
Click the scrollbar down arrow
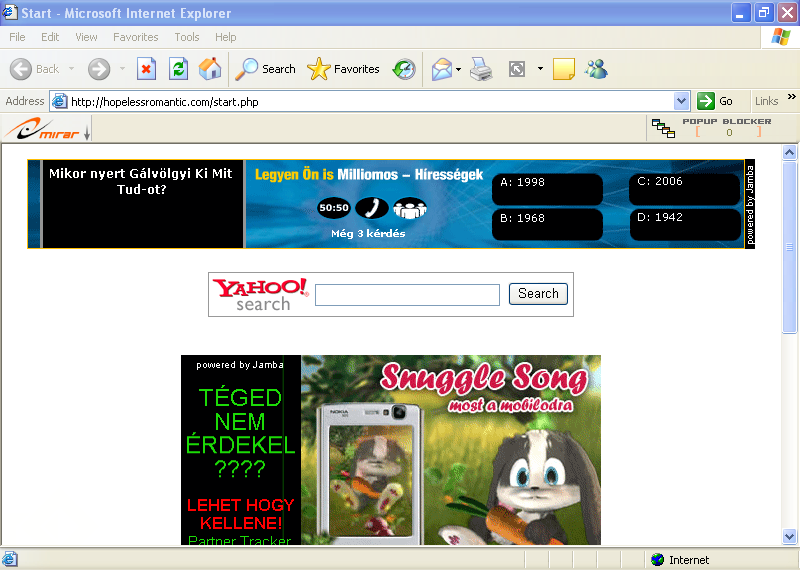pos(789,536)
